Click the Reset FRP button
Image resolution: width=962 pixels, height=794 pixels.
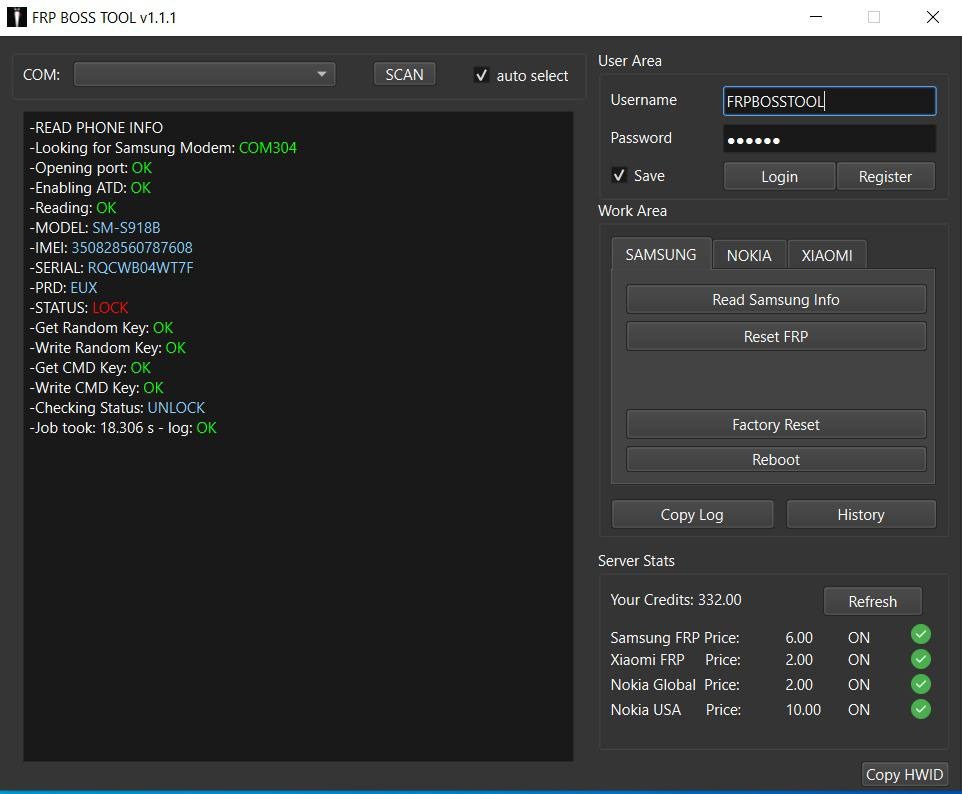pos(776,336)
